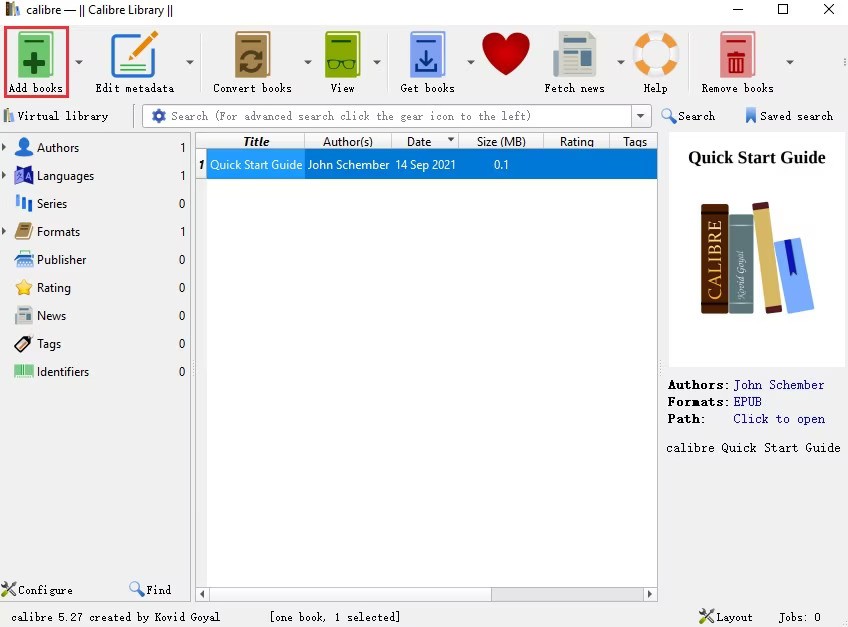Image resolution: width=848 pixels, height=627 pixels.
Task: Click the Remove books trash icon
Action: [737, 55]
